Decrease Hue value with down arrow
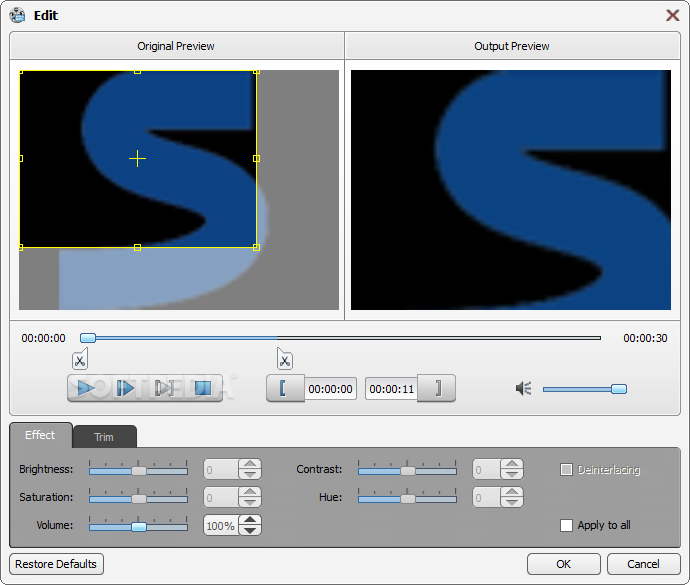 [x=512, y=502]
